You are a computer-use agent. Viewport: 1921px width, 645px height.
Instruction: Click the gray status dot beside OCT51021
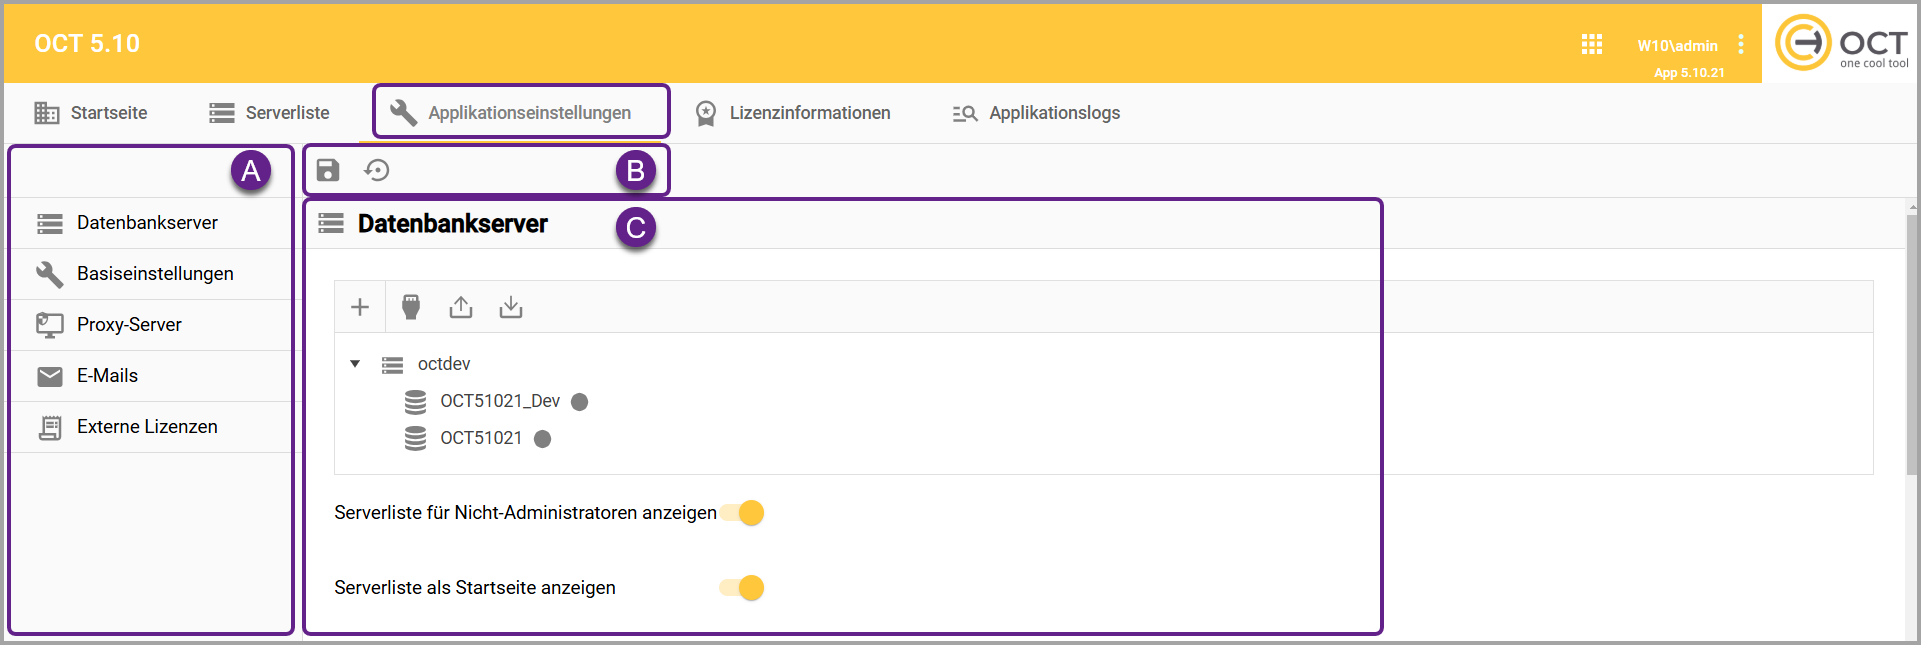[x=543, y=439]
